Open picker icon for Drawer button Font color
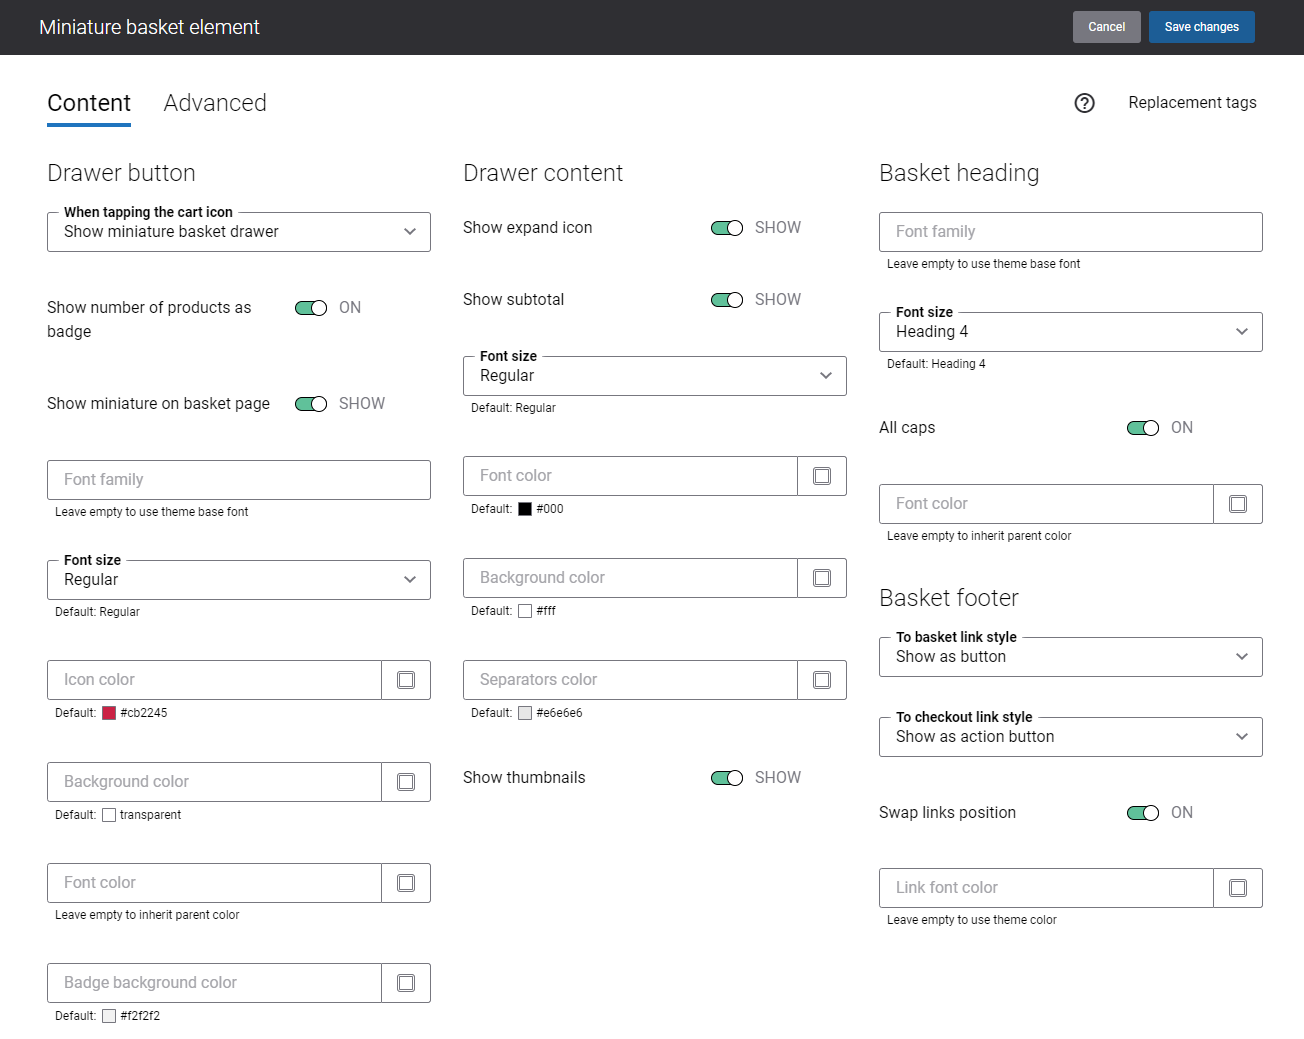 (x=406, y=883)
